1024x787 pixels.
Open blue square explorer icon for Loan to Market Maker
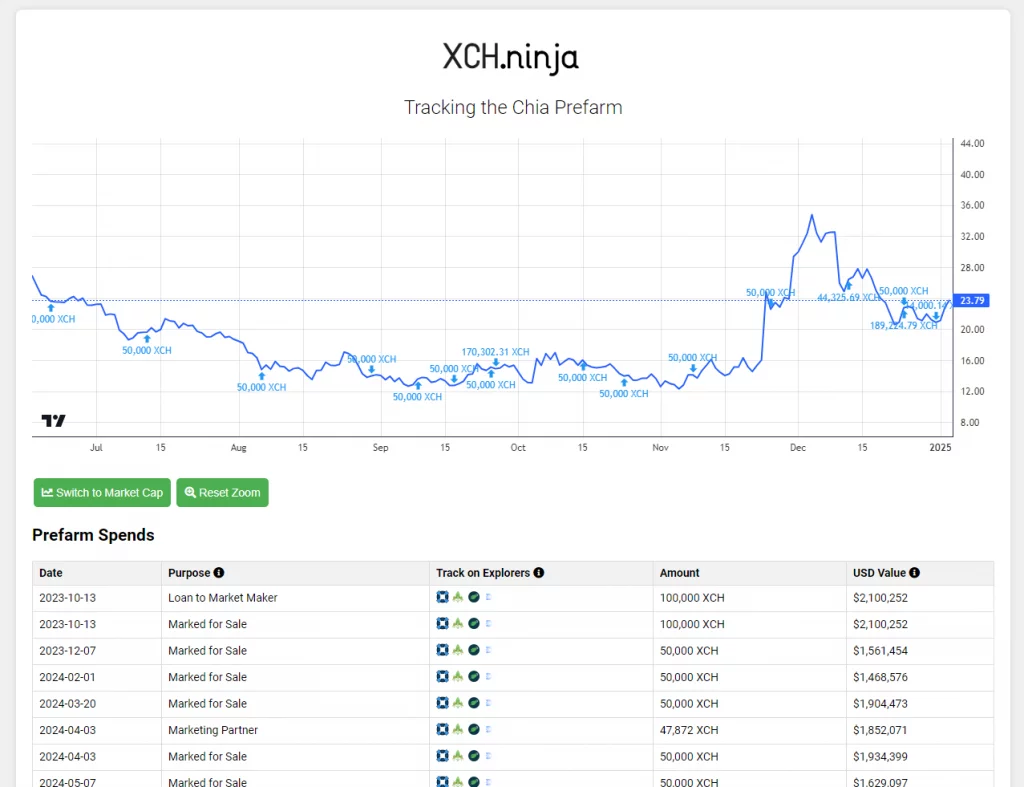[442, 597]
